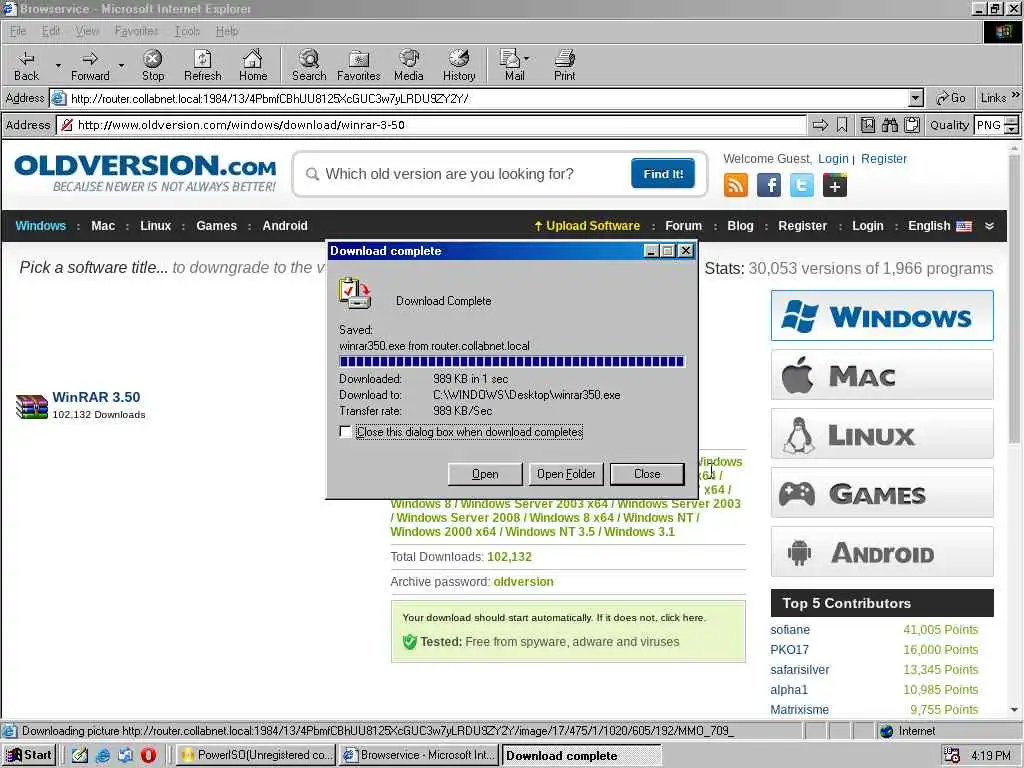Click the Browservice clipboard icon
This screenshot has width=1024, height=768.
point(912,125)
